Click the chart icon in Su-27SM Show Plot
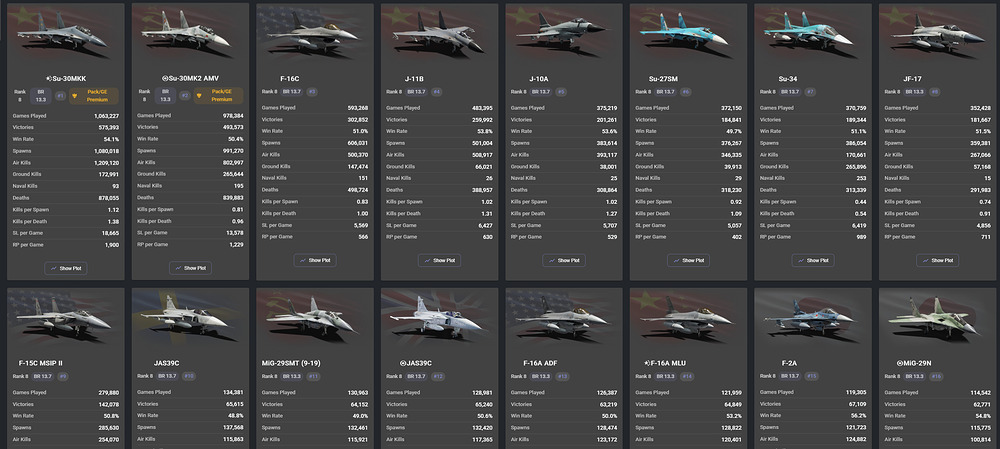 tap(677, 260)
